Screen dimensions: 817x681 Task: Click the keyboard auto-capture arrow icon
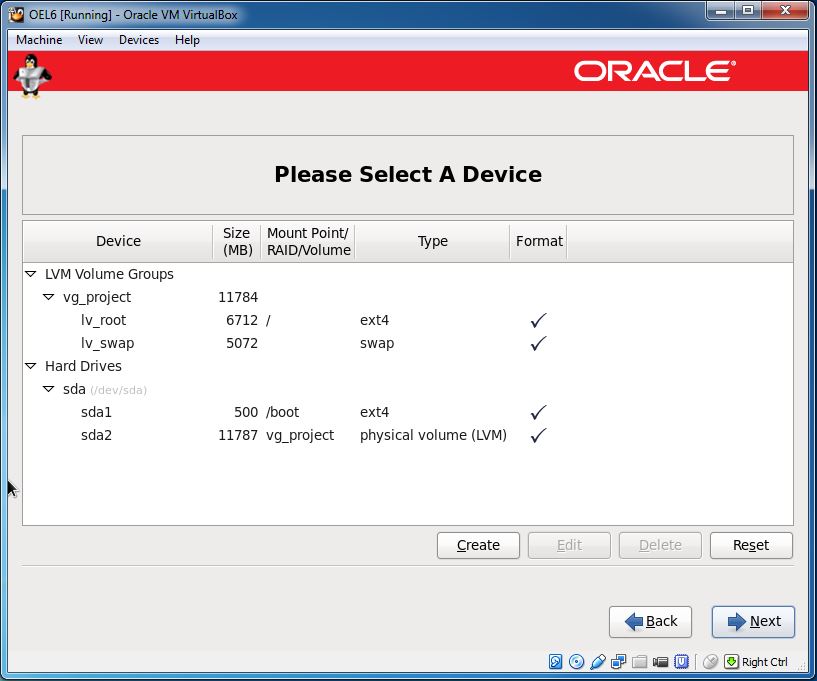point(733,661)
